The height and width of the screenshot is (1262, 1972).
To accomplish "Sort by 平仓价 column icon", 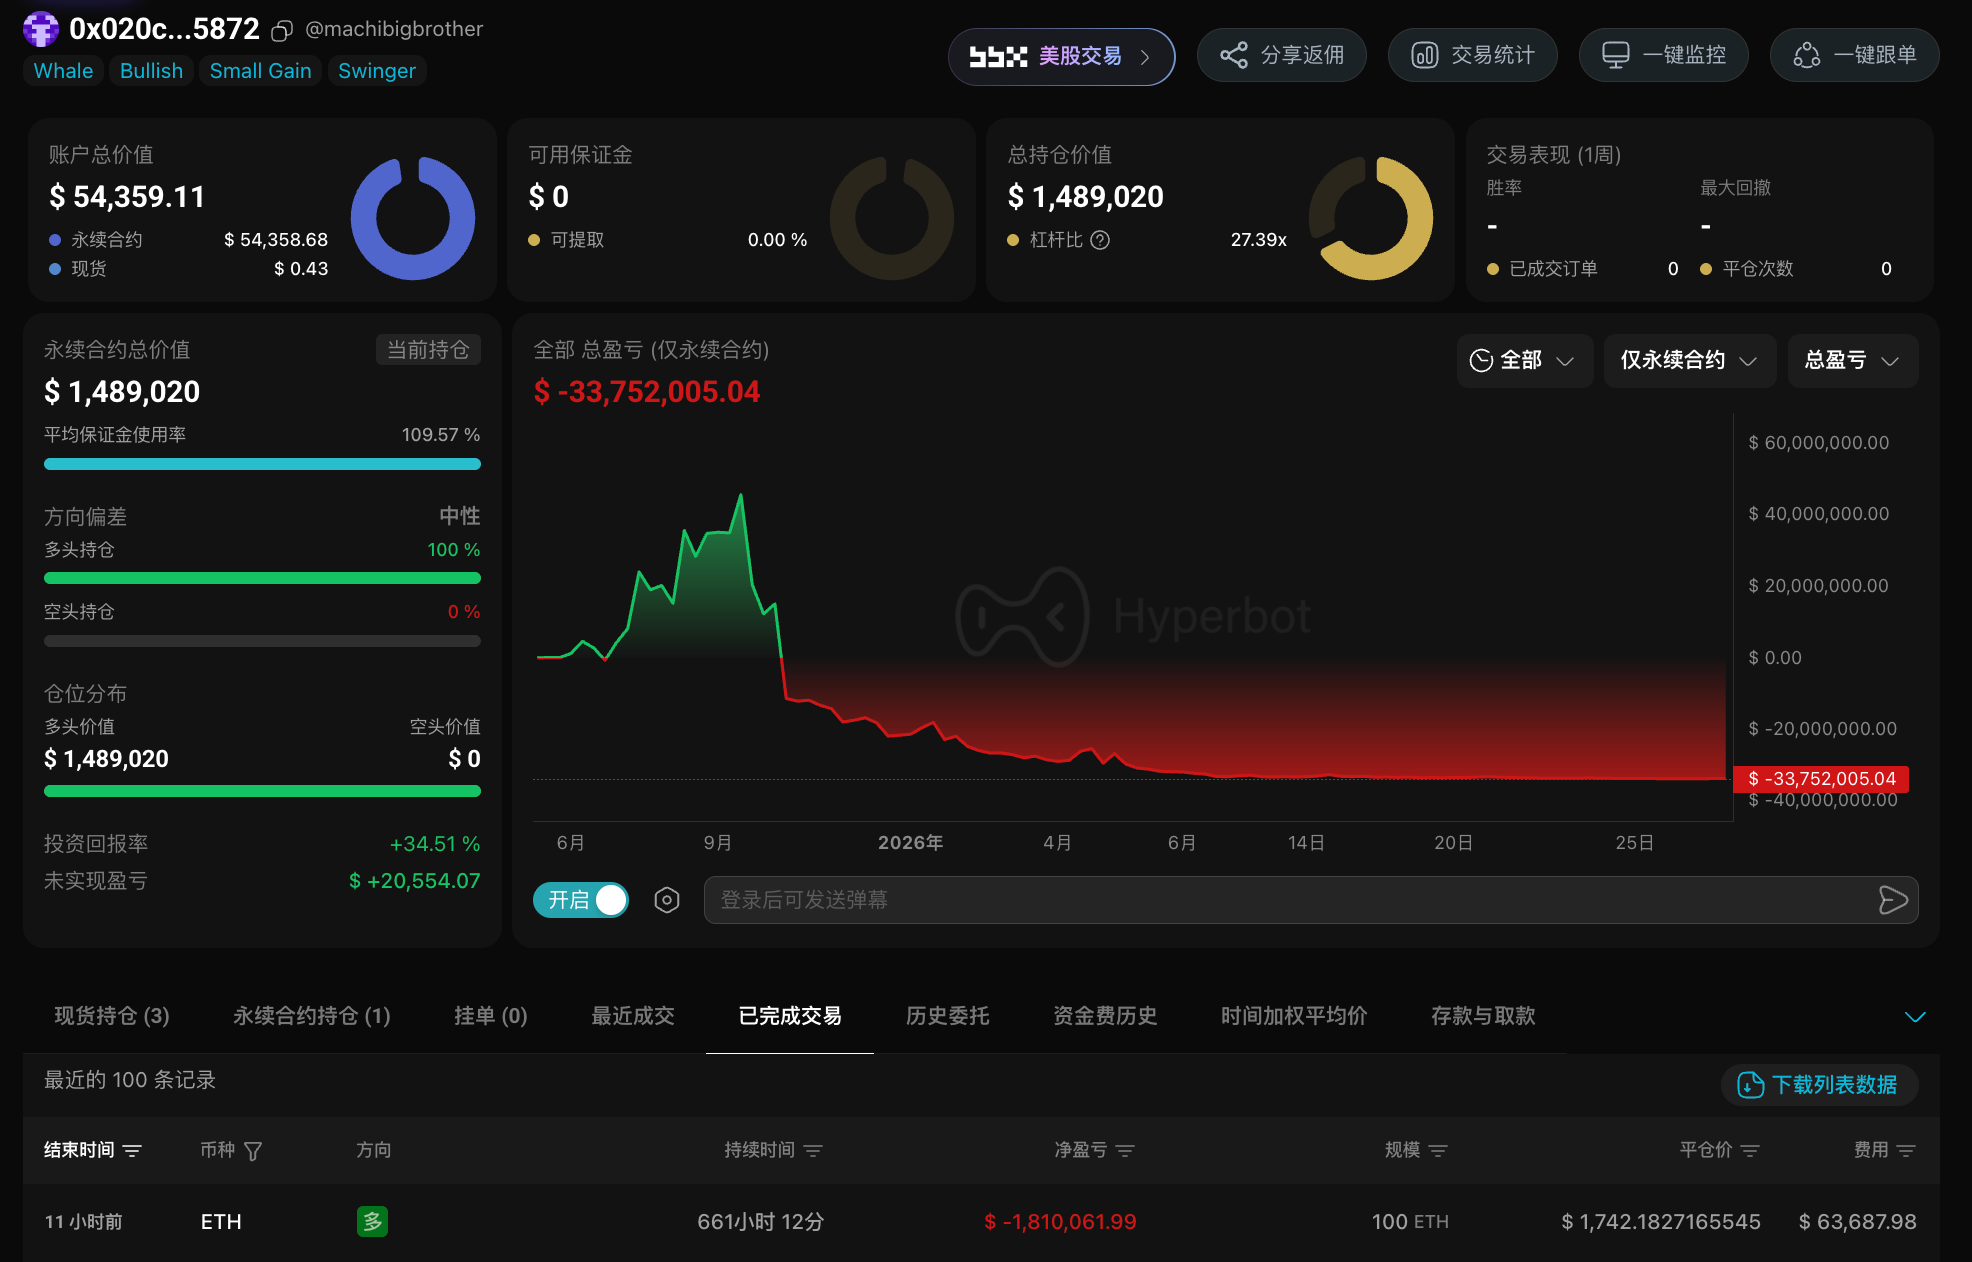I will [1750, 1151].
